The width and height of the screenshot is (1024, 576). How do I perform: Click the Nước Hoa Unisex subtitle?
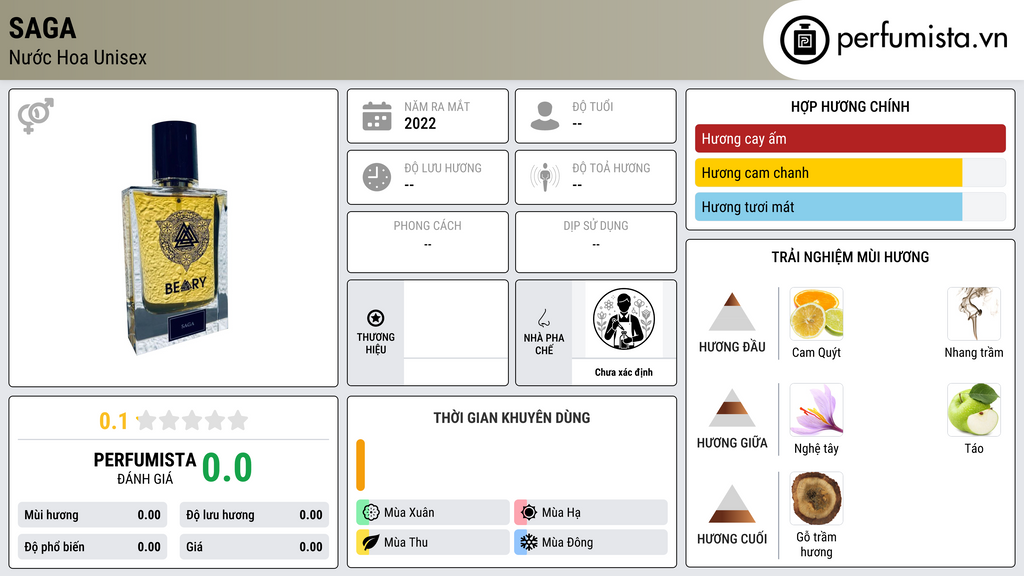[78, 58]
